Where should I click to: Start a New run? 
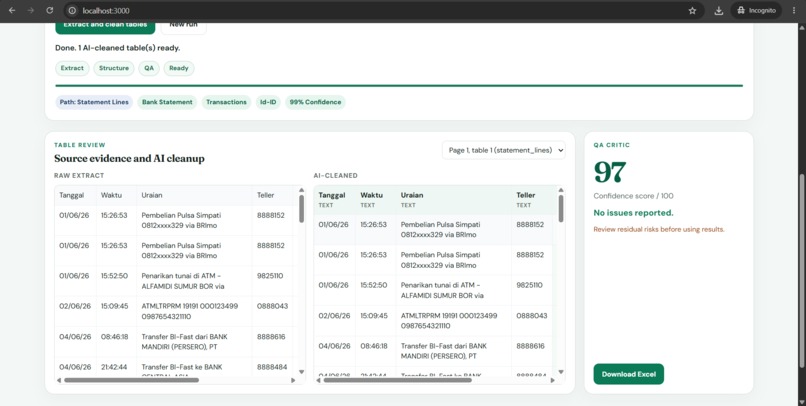(184, 26)
